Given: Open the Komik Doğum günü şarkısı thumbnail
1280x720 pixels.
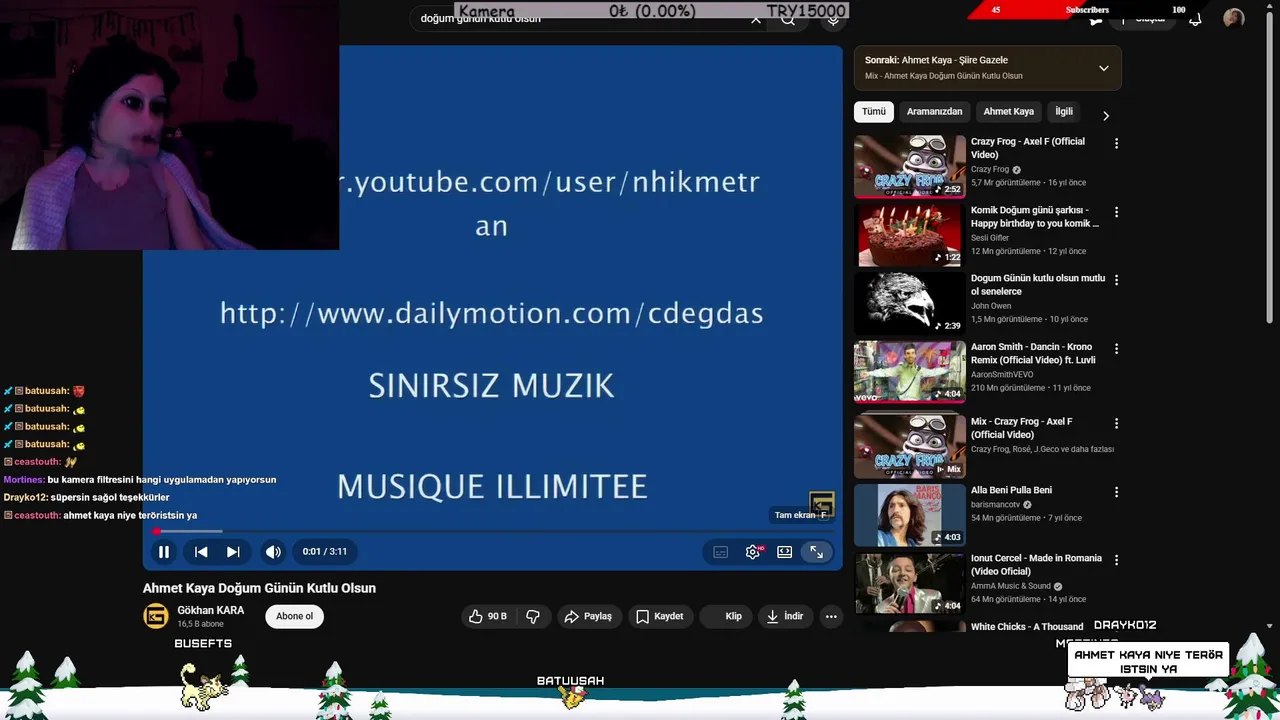Looking at the screenshot, I should pos(909,235).
